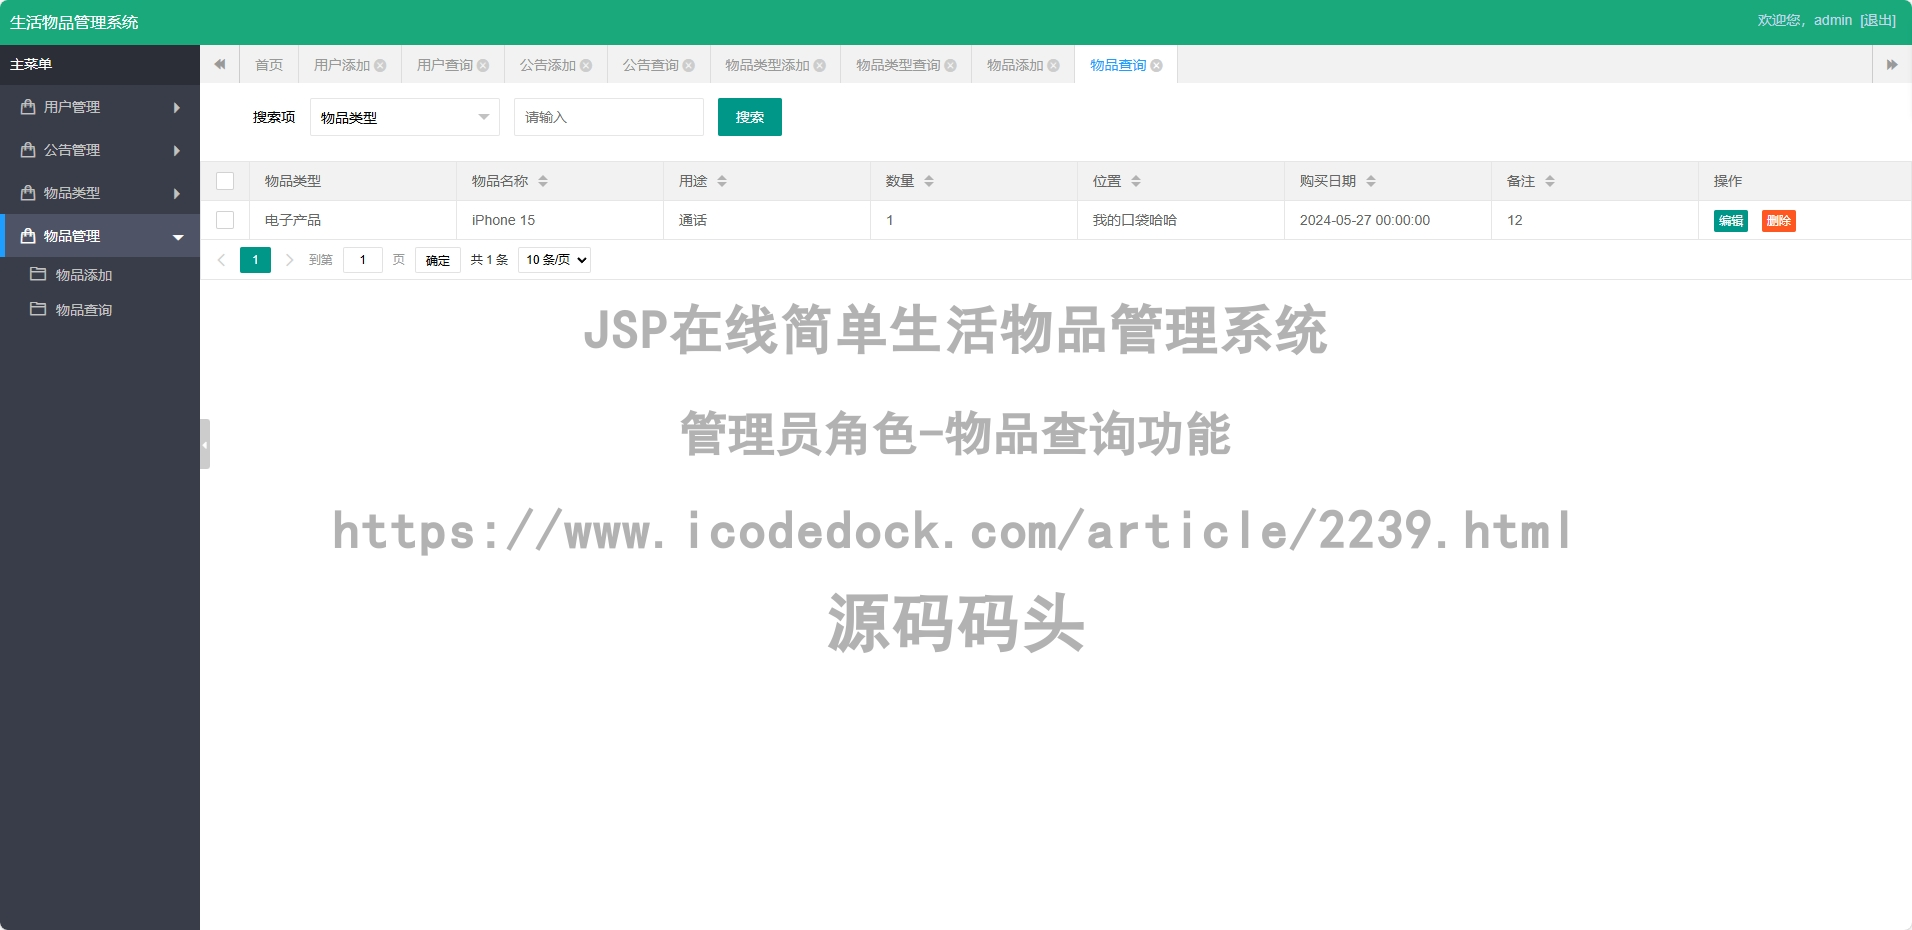The width and height of the screenshot is (1912, 930).
Task: Click folder icon beside 物品添加
Action: 38,274
